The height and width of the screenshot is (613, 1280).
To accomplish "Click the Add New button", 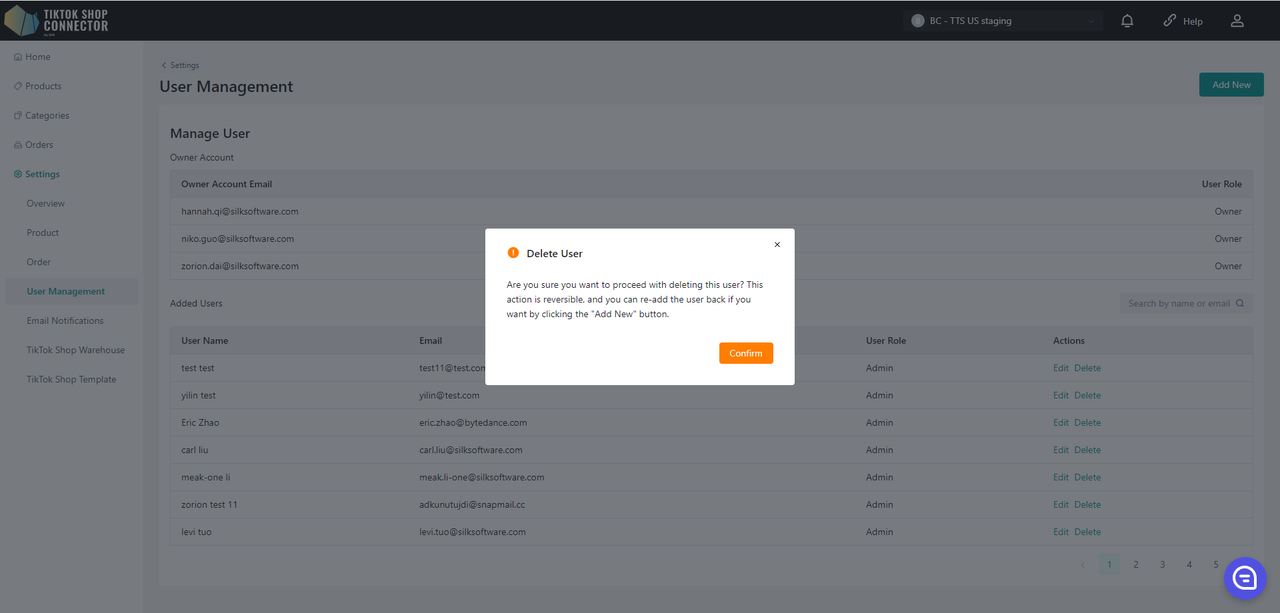I will point(1230,85).
